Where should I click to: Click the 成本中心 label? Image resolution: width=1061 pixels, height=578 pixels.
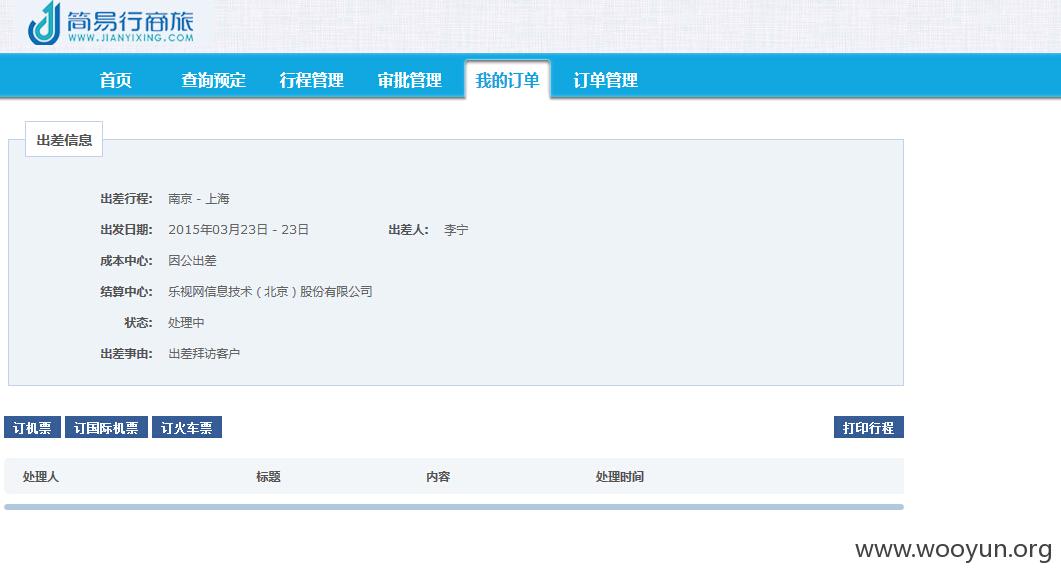(x=127, y=261)
